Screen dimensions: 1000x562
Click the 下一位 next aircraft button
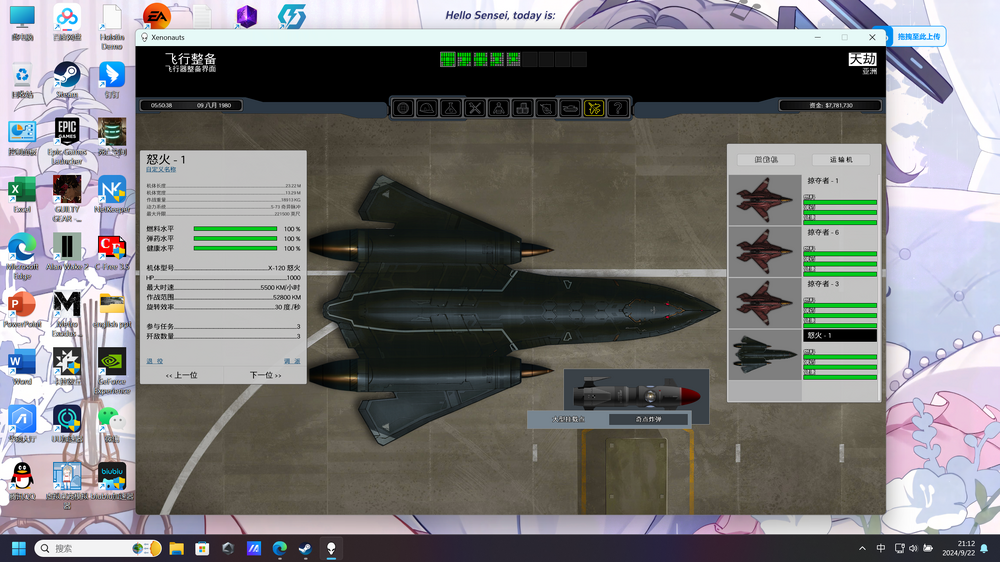pos(265,375)
